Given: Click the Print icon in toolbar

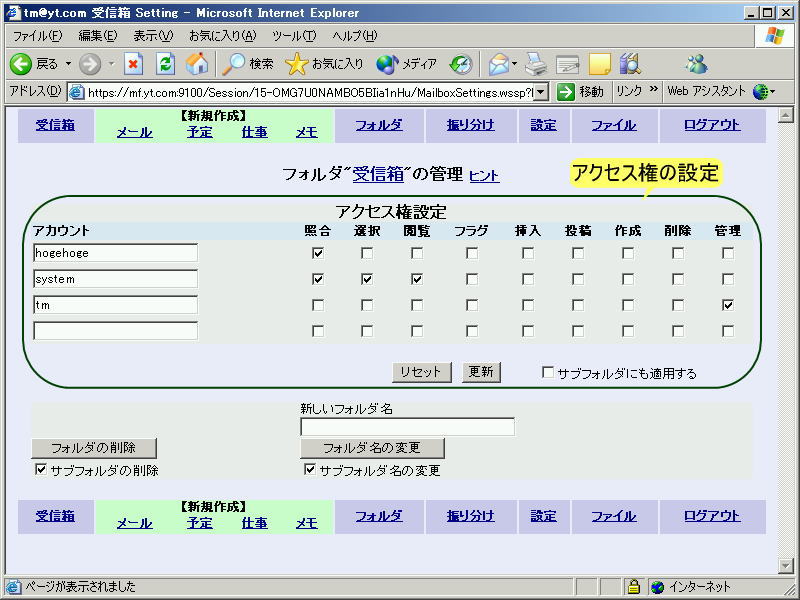Looking at the screenshot, I should coord(537,64).
